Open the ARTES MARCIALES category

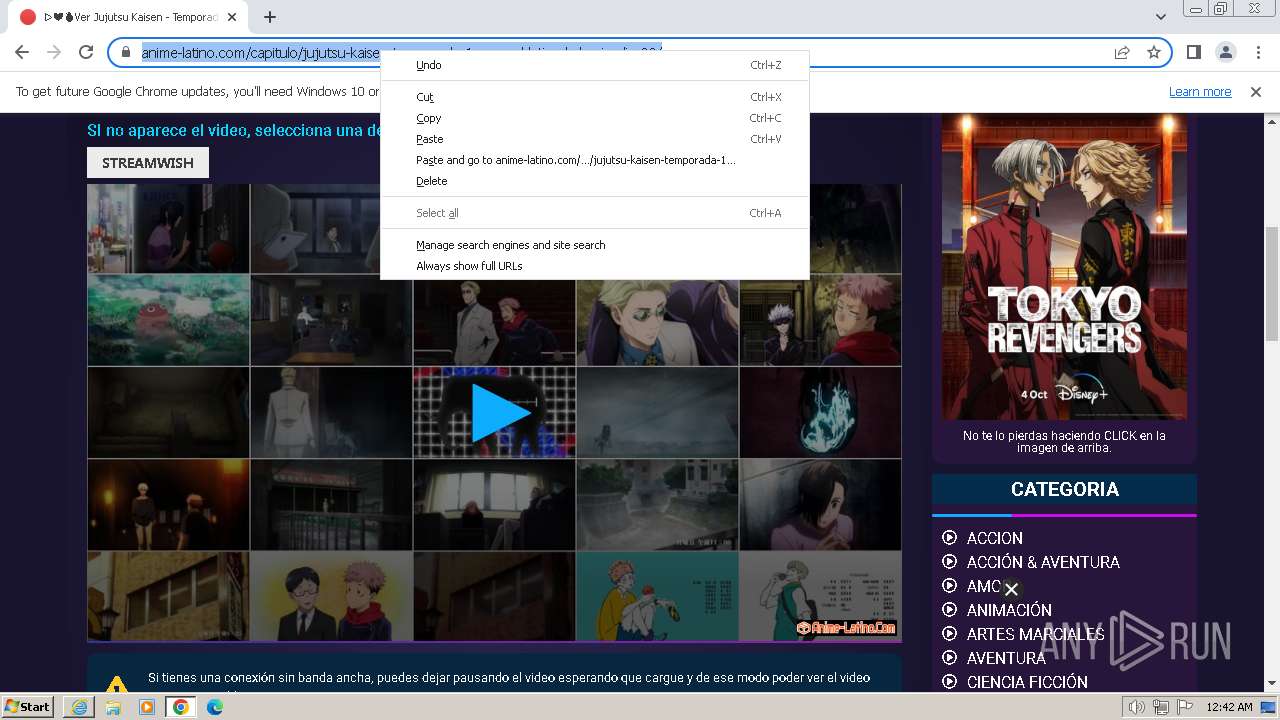pos(1035,634)
